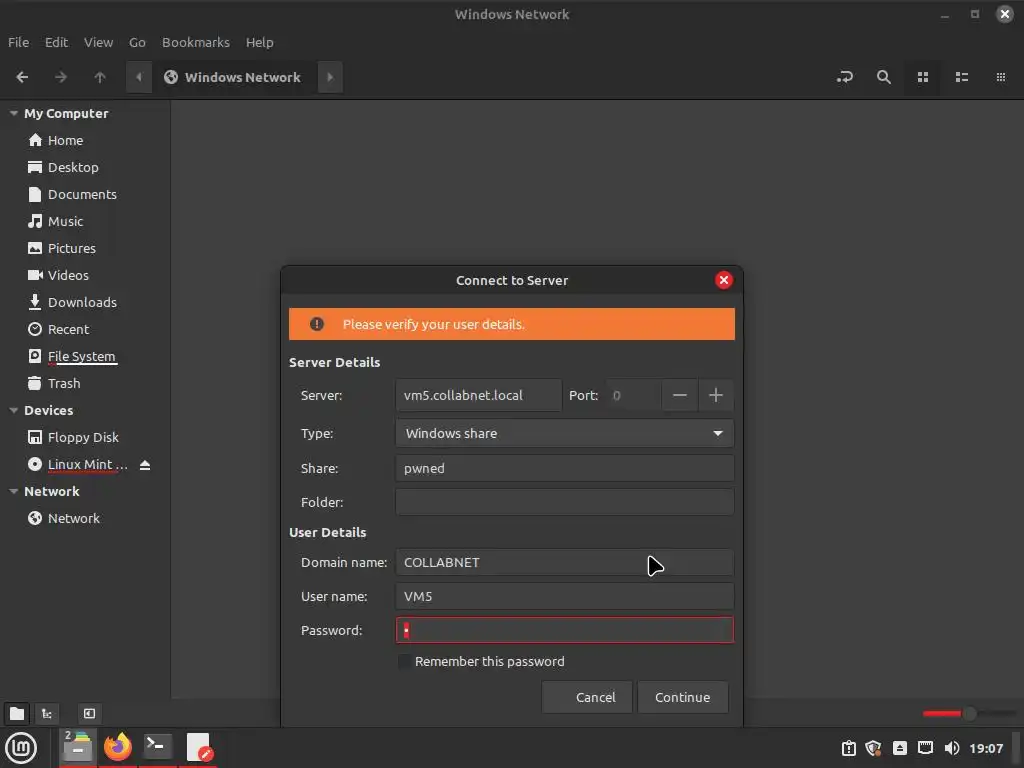Screen dimensions: 1024x768
Task: Open the Terminal from taskbar
Action: point(157,748)
